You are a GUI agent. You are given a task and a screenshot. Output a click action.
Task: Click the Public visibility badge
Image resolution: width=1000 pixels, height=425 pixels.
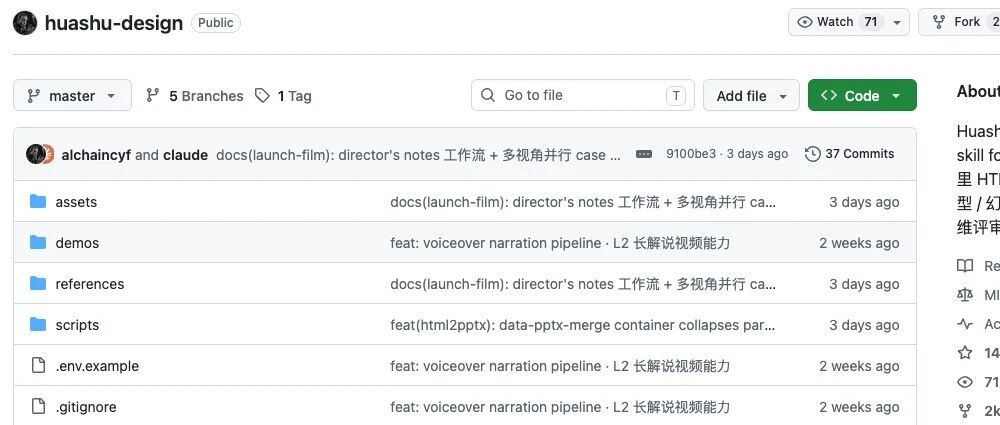[x=216, y=23]
